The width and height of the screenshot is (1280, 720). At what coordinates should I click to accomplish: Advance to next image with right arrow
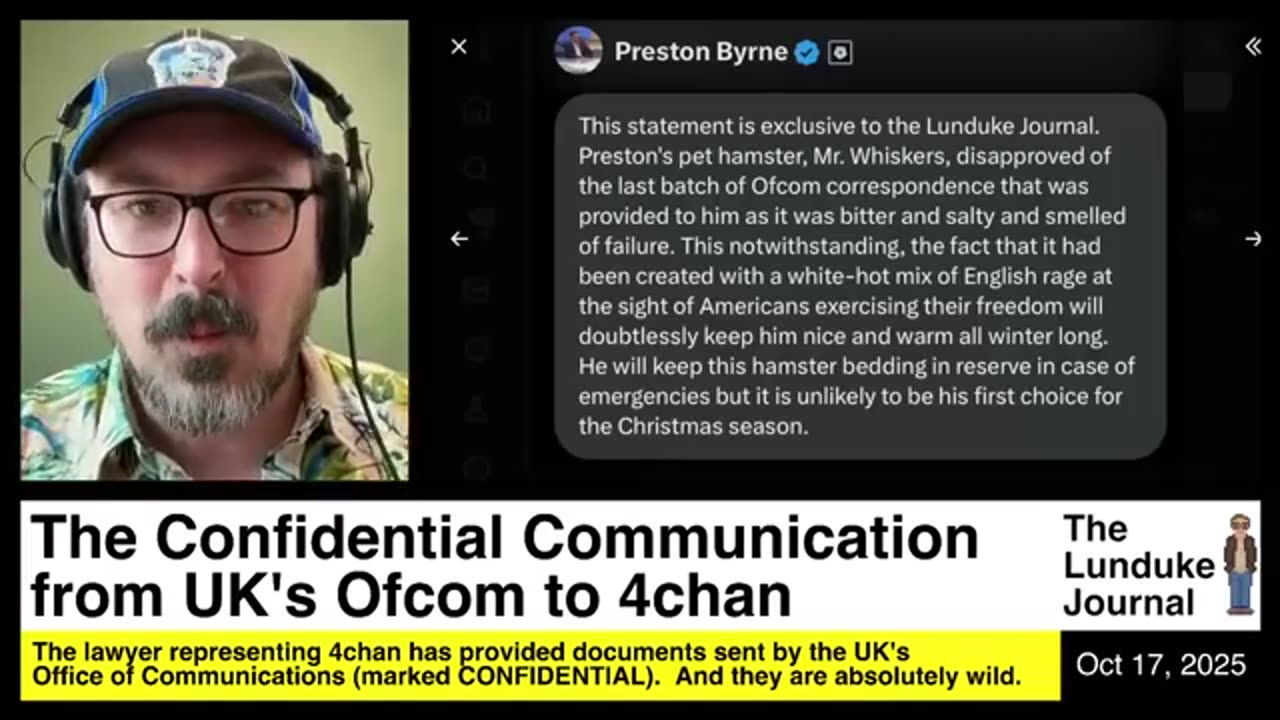coord(1253,239)
